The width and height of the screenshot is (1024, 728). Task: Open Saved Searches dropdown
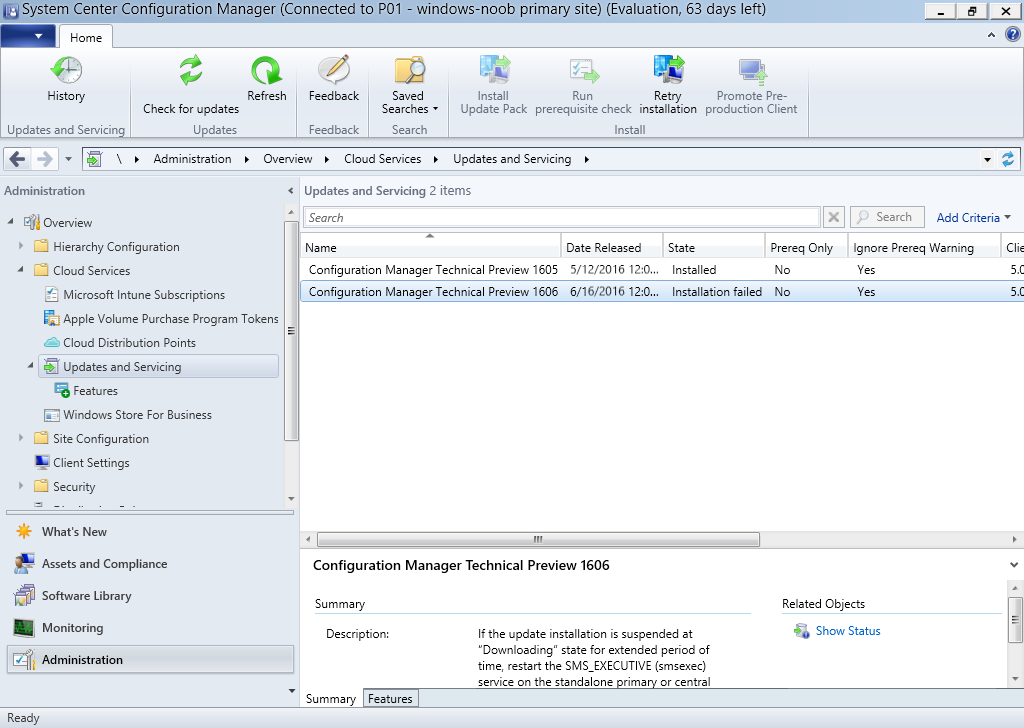409,86
